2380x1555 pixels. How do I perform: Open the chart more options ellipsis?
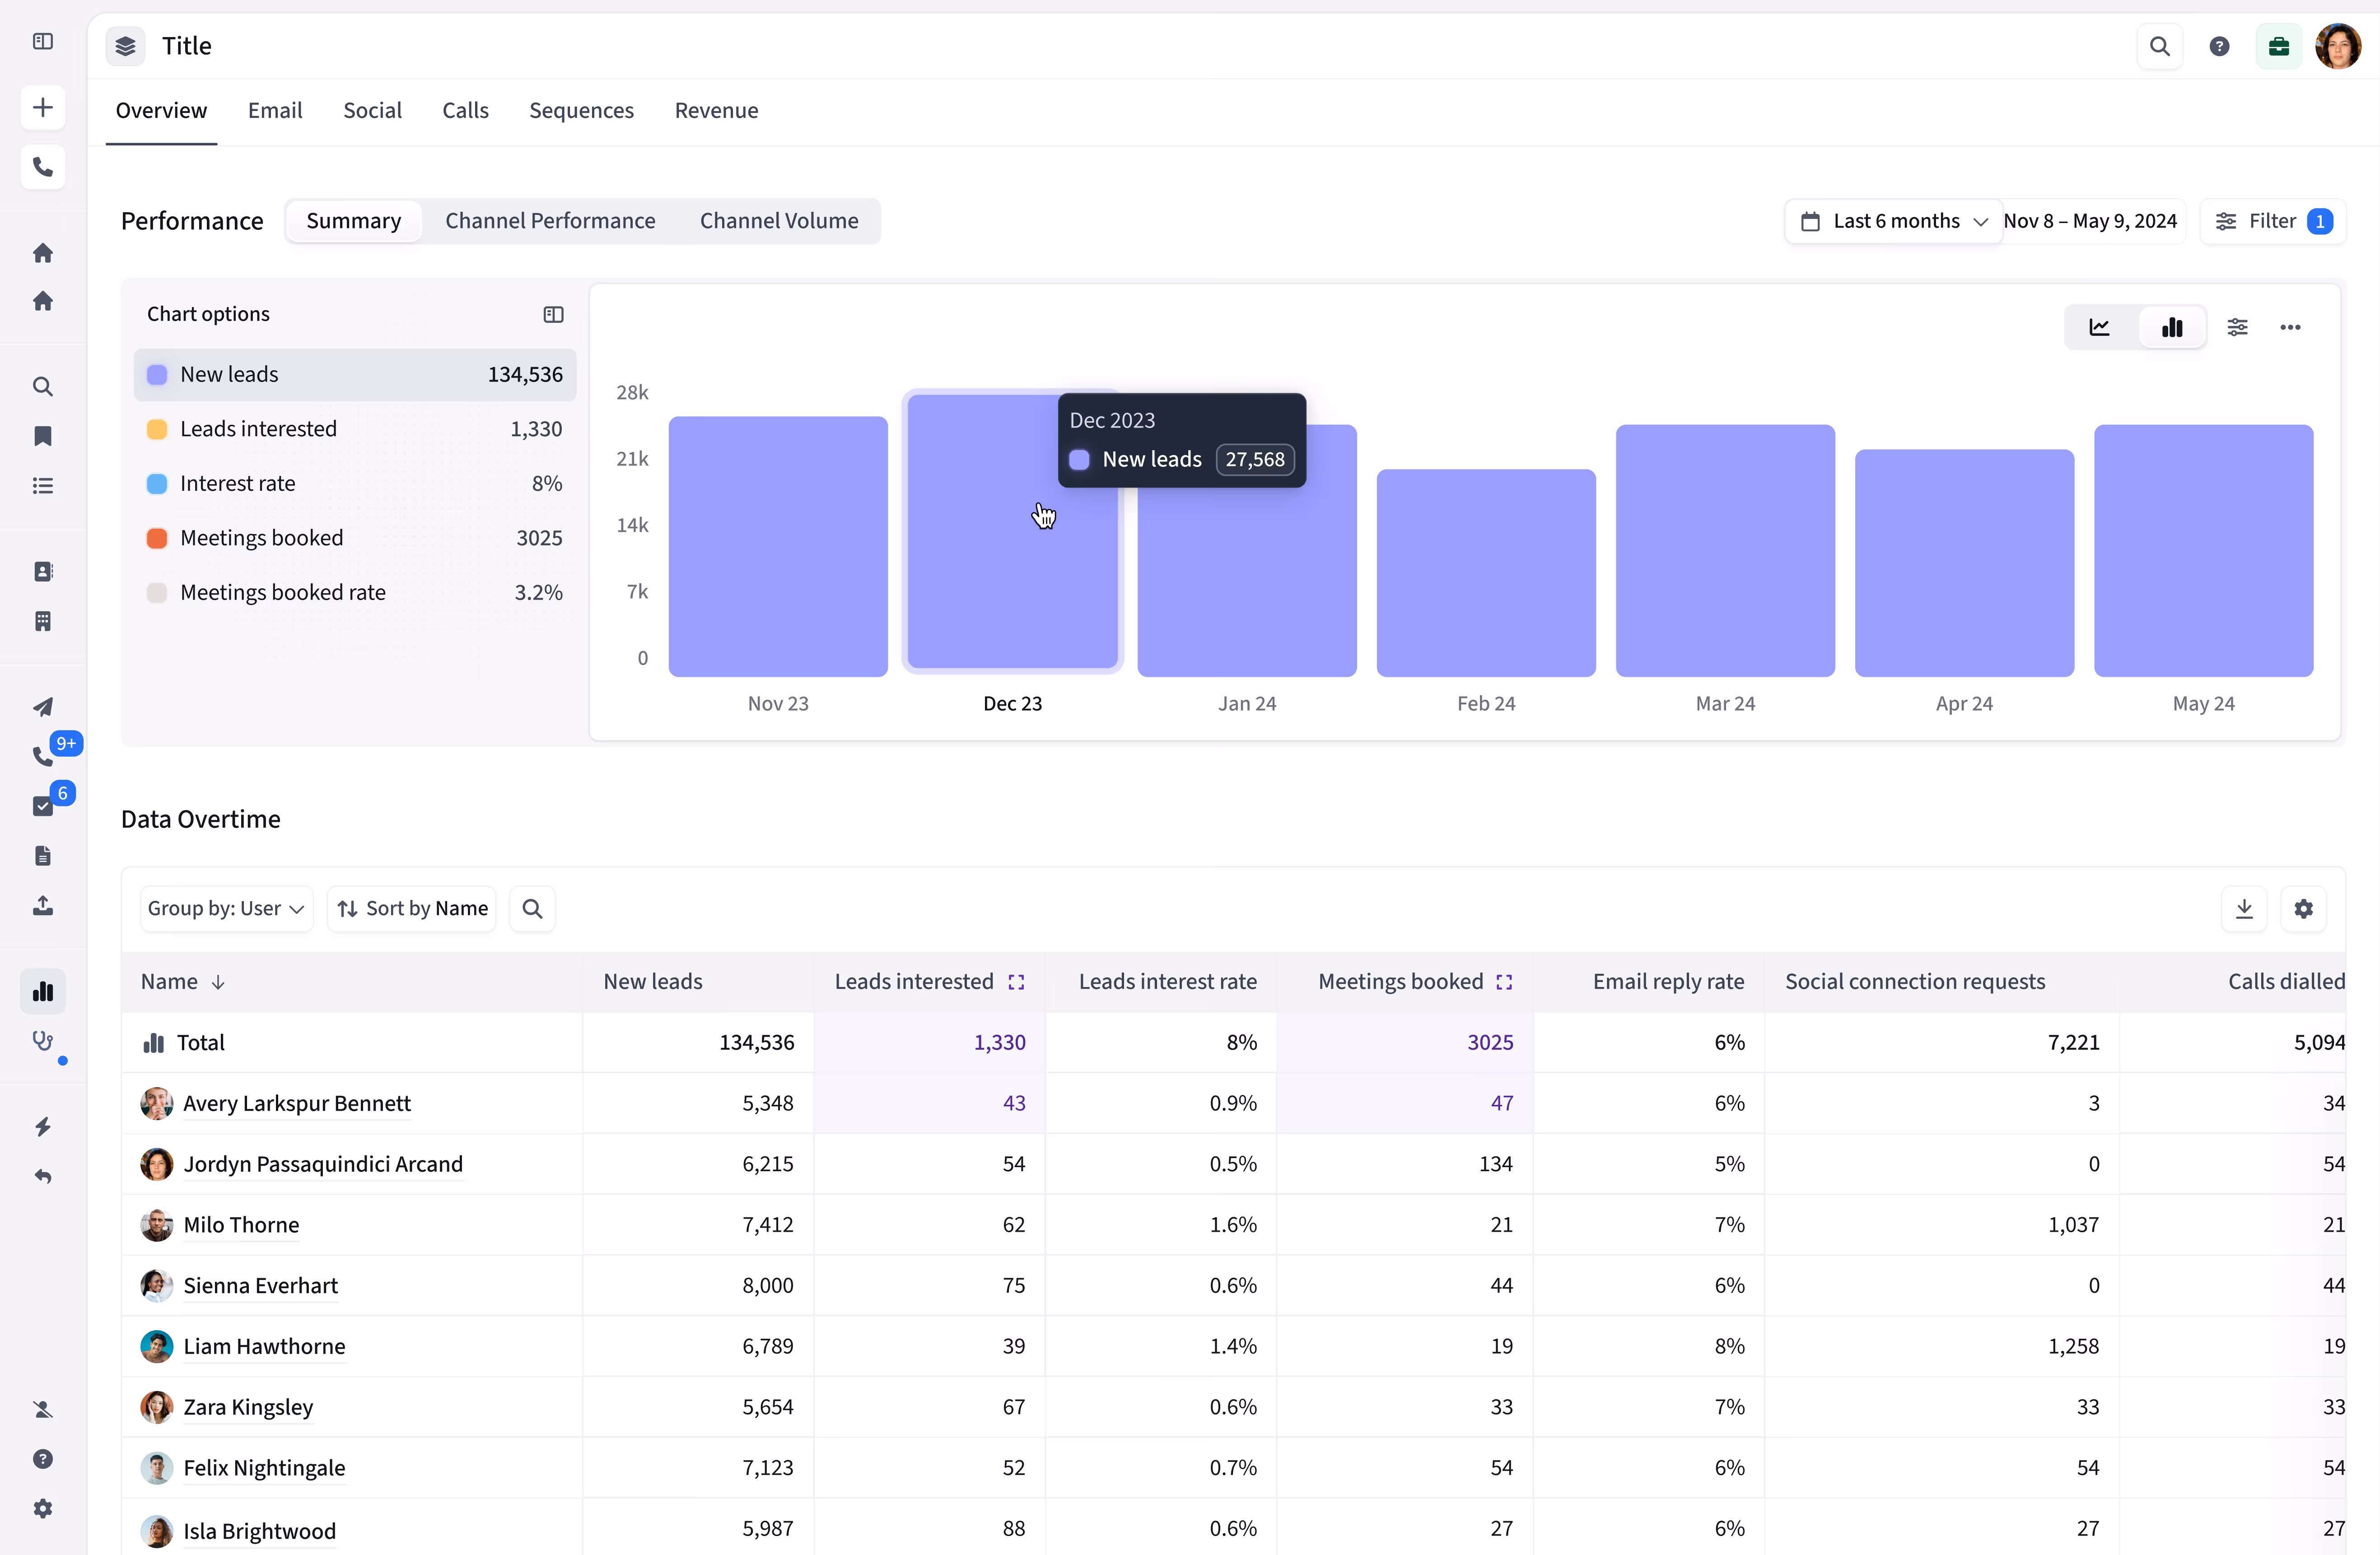tap(2291, 328)
